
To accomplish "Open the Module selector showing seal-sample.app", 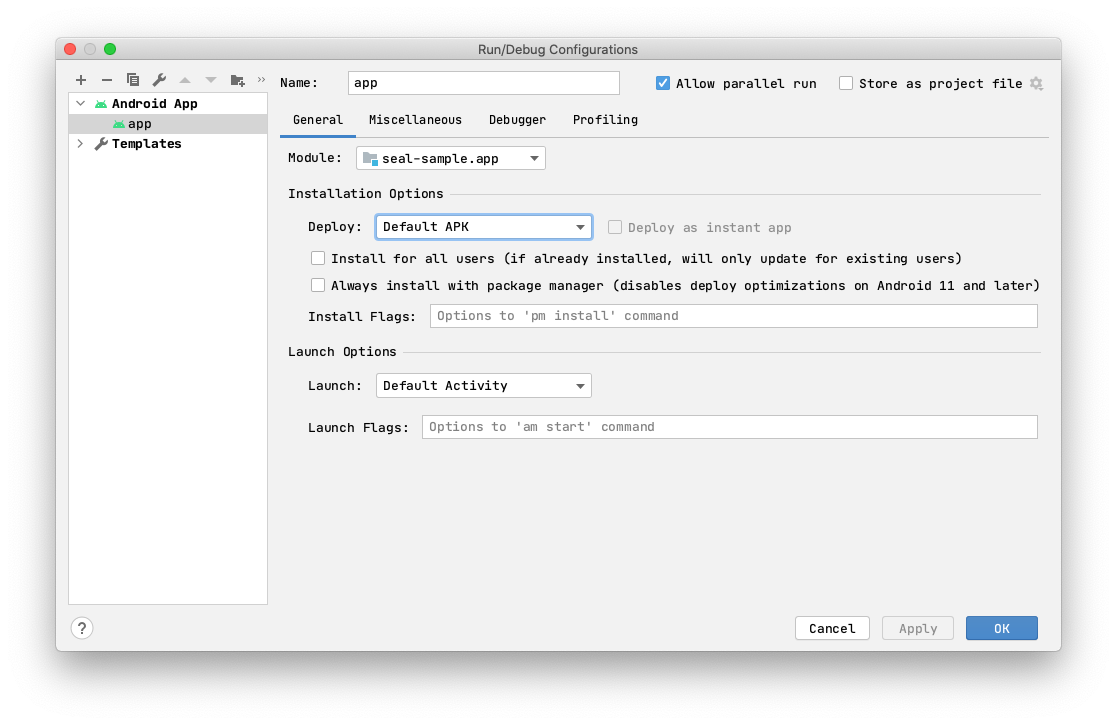I will [449, 157].
